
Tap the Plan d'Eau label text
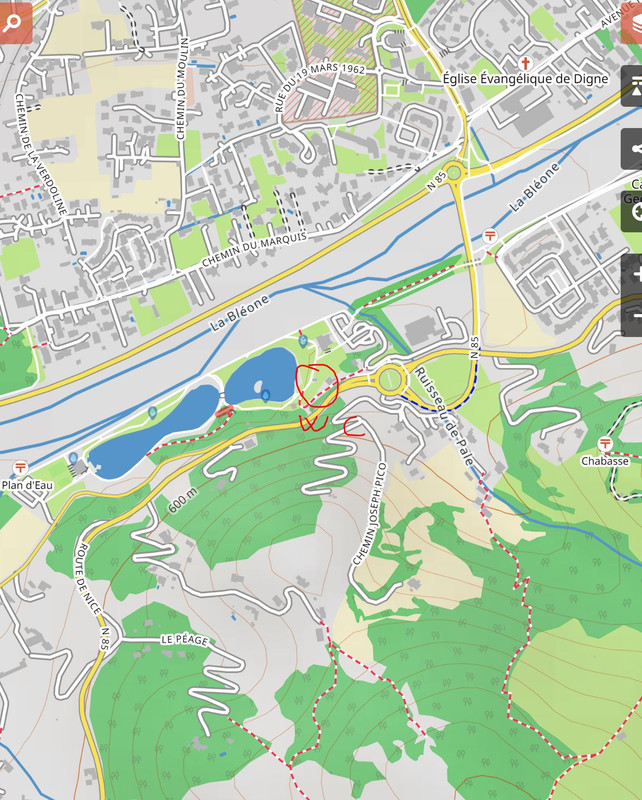pyautogui.click(x=27, y=485)
